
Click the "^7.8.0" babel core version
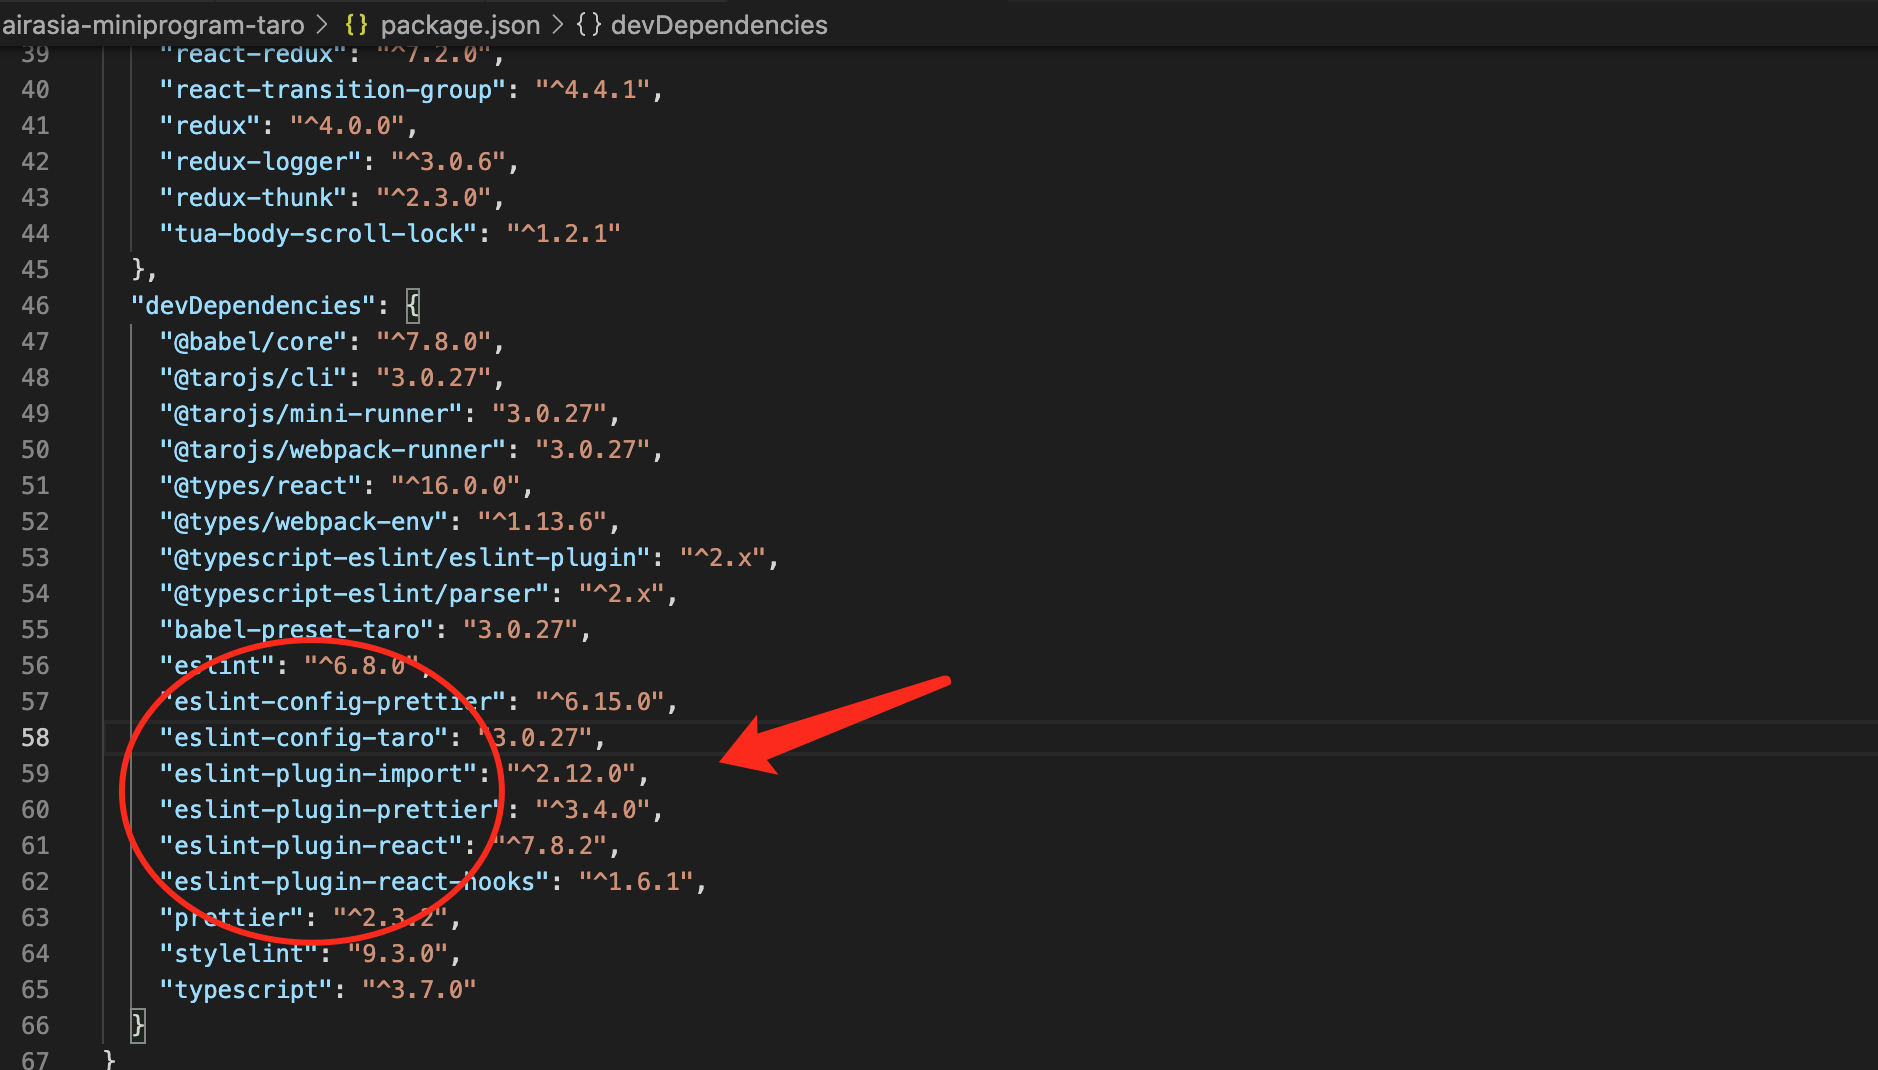434,342
